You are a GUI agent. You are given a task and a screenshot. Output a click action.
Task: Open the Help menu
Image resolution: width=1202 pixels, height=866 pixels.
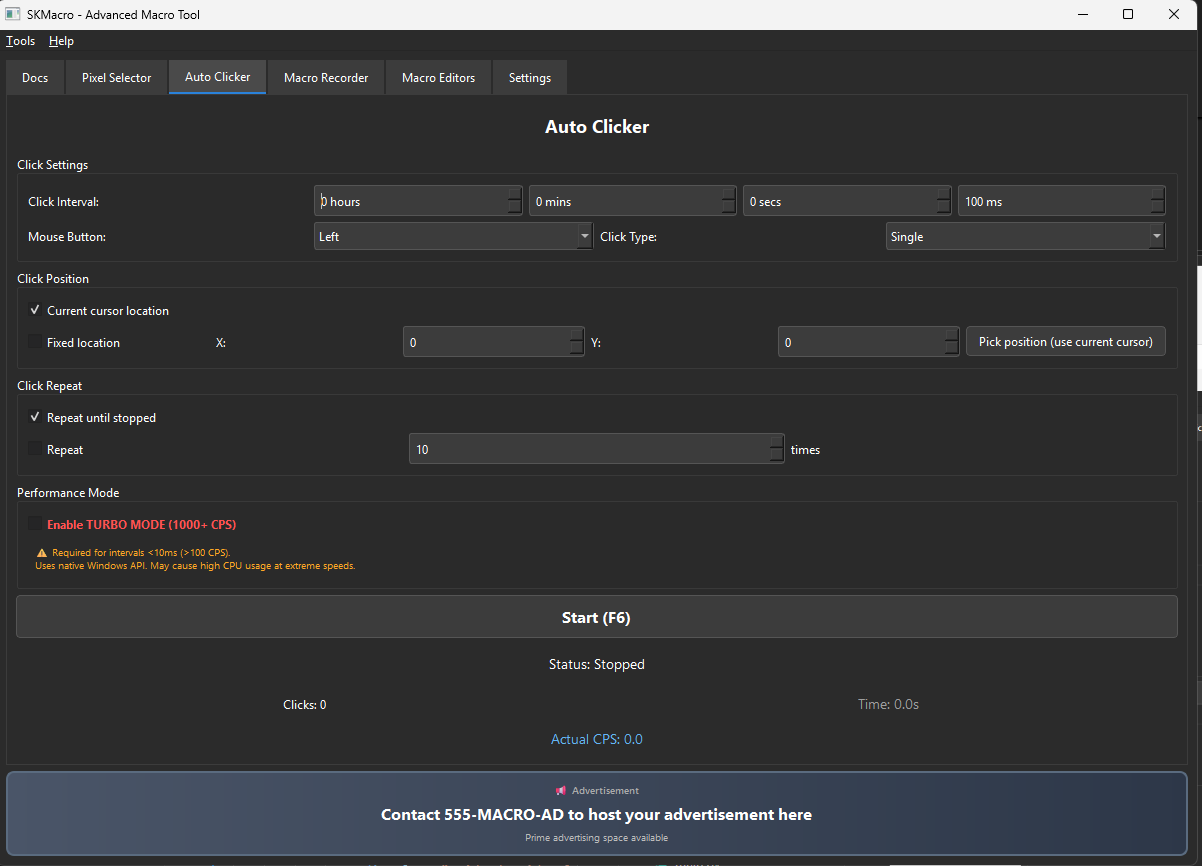(x=61, y=41)
